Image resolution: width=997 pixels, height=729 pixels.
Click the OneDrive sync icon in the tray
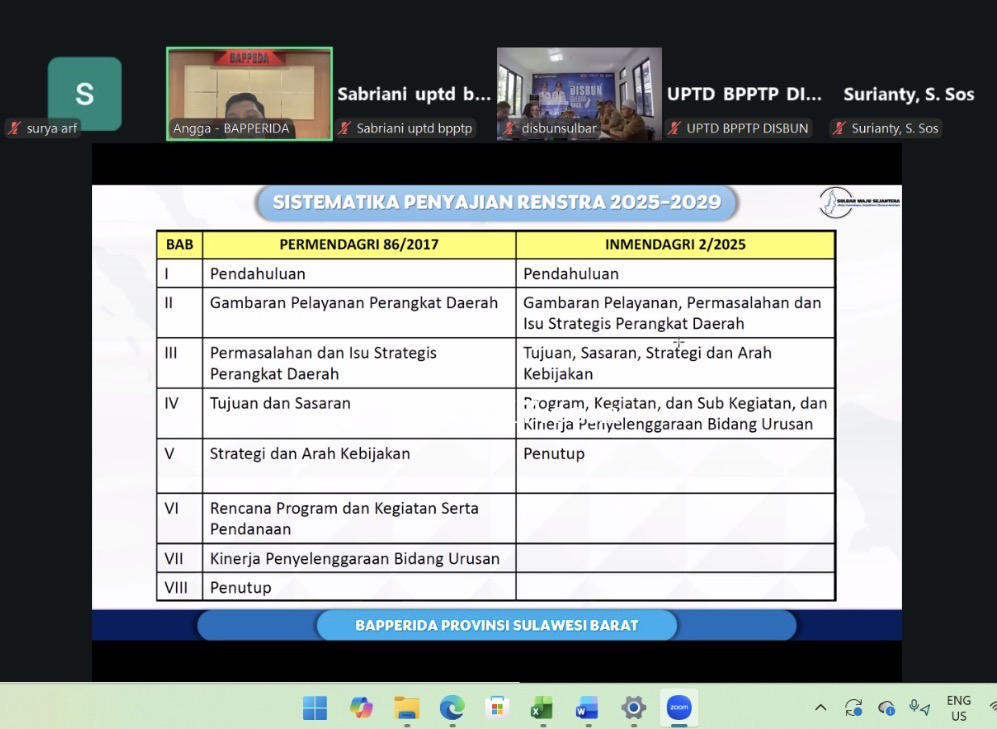[855, 707]
